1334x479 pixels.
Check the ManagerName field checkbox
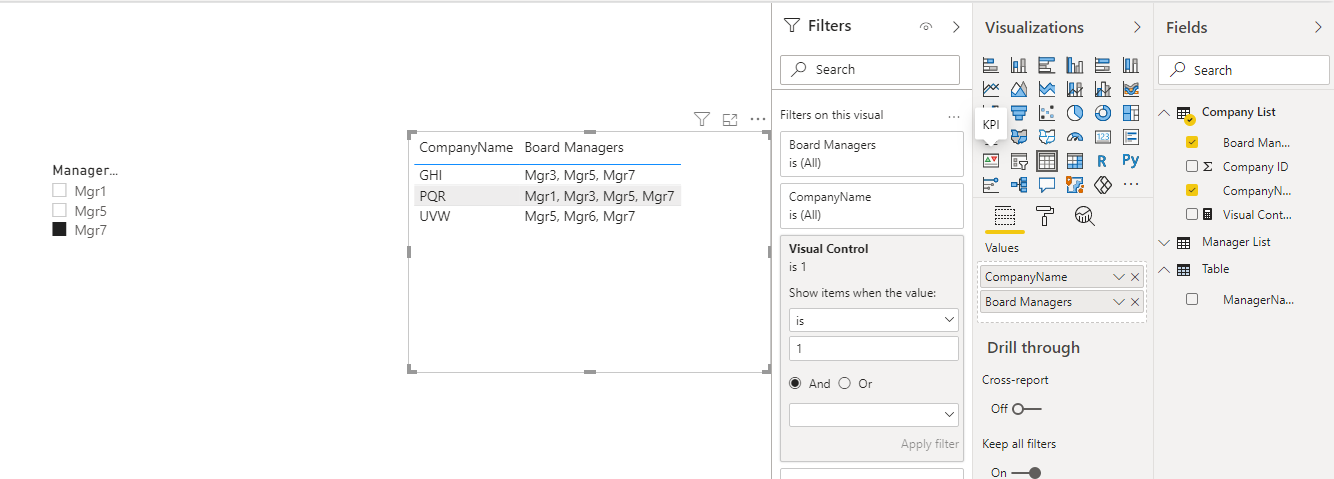pyautogui.click(x=1192, y=299)
